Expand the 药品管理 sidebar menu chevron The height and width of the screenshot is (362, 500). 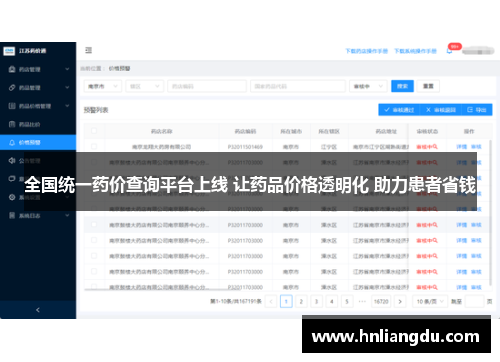67,88
